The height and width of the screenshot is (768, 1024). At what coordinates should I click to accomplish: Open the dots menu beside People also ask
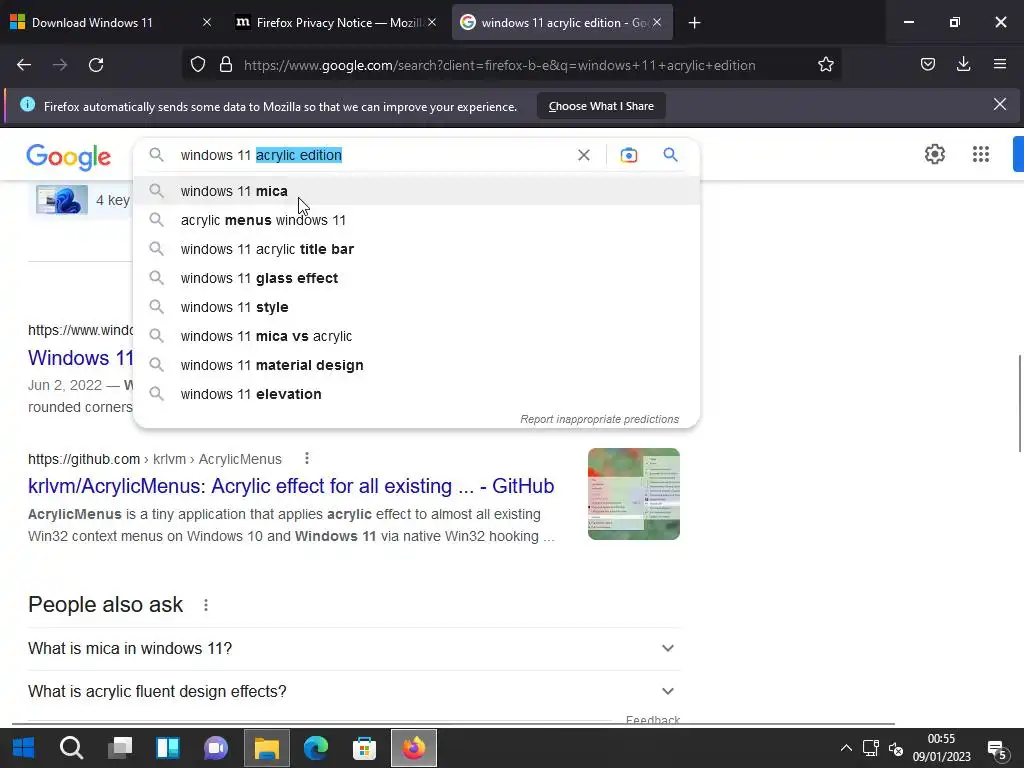click(206, 605)
